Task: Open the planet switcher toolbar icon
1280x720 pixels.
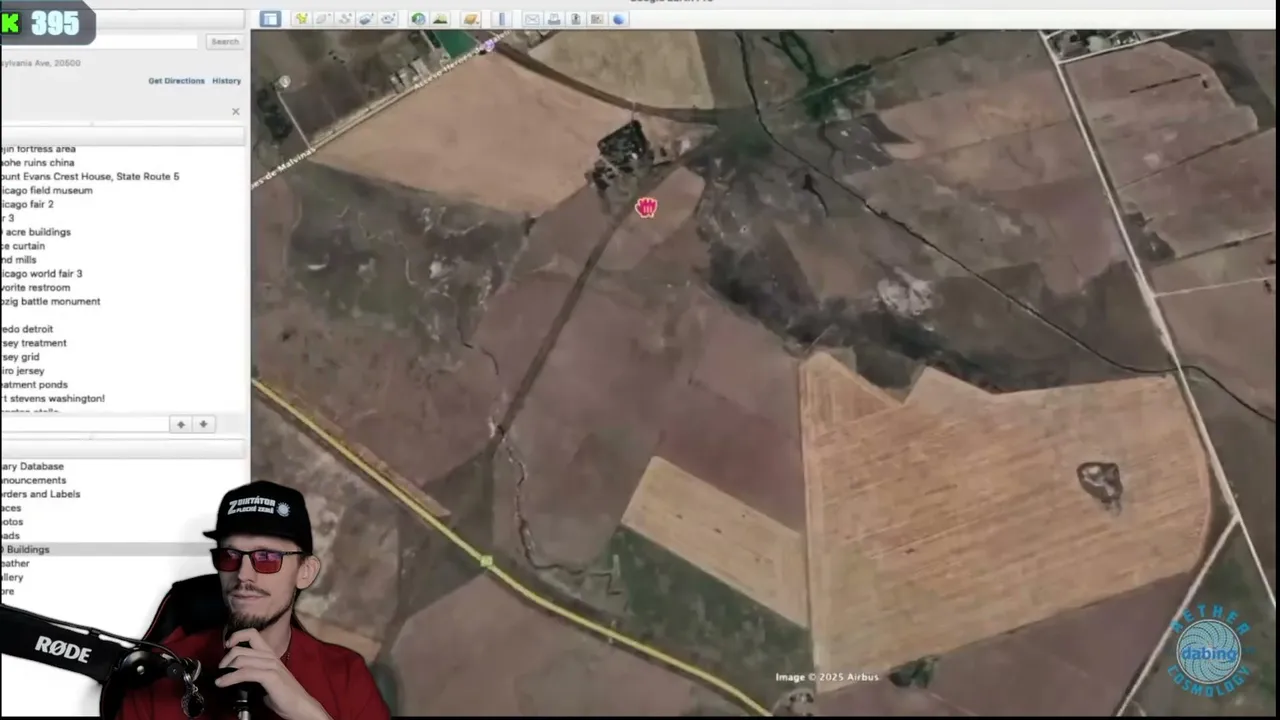Action: coord(471,19)
